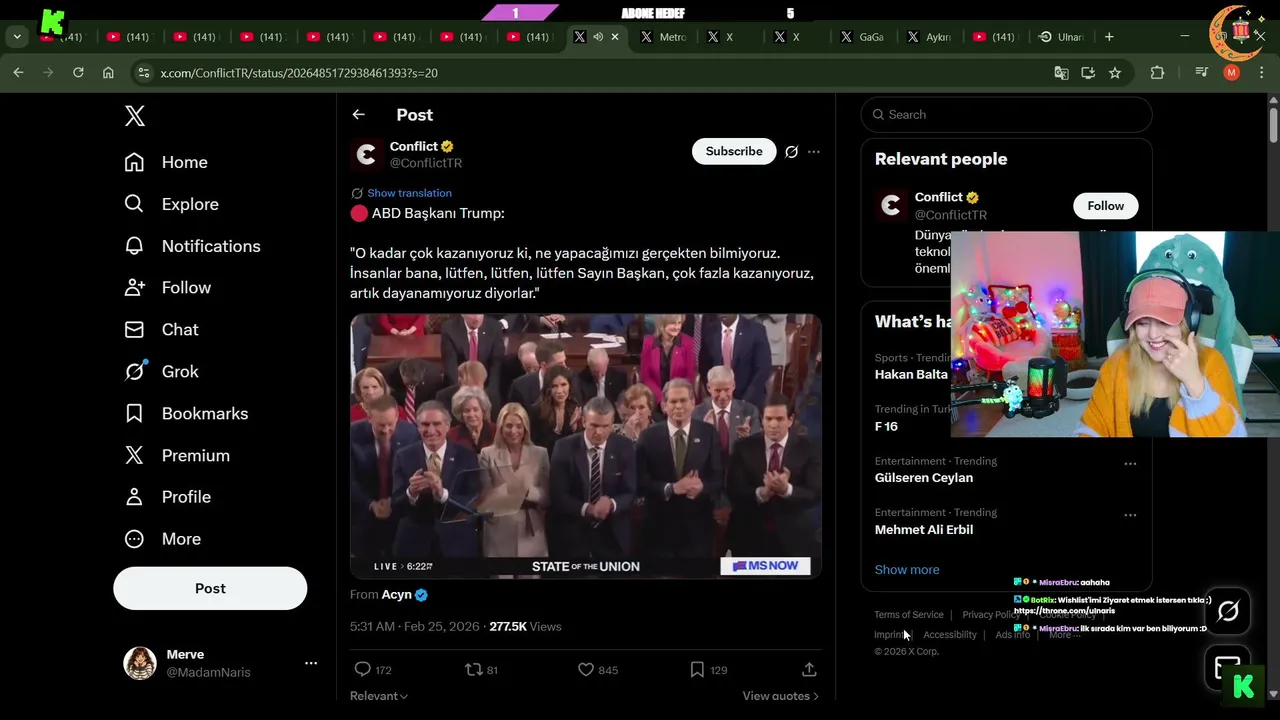Open Chrome profile avatar M

1232,73
